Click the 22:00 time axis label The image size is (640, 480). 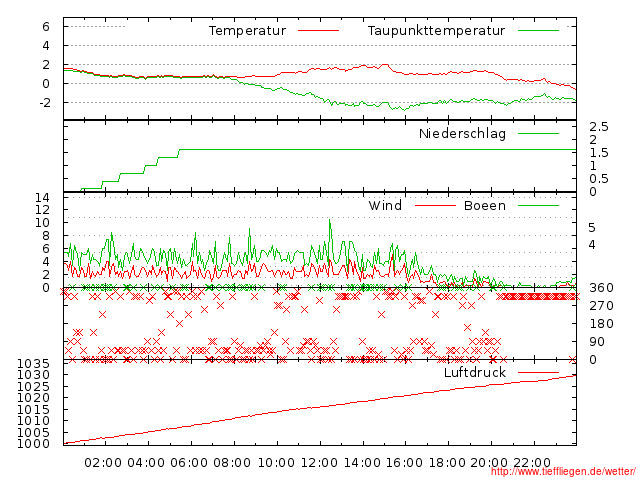coord(532,463)
